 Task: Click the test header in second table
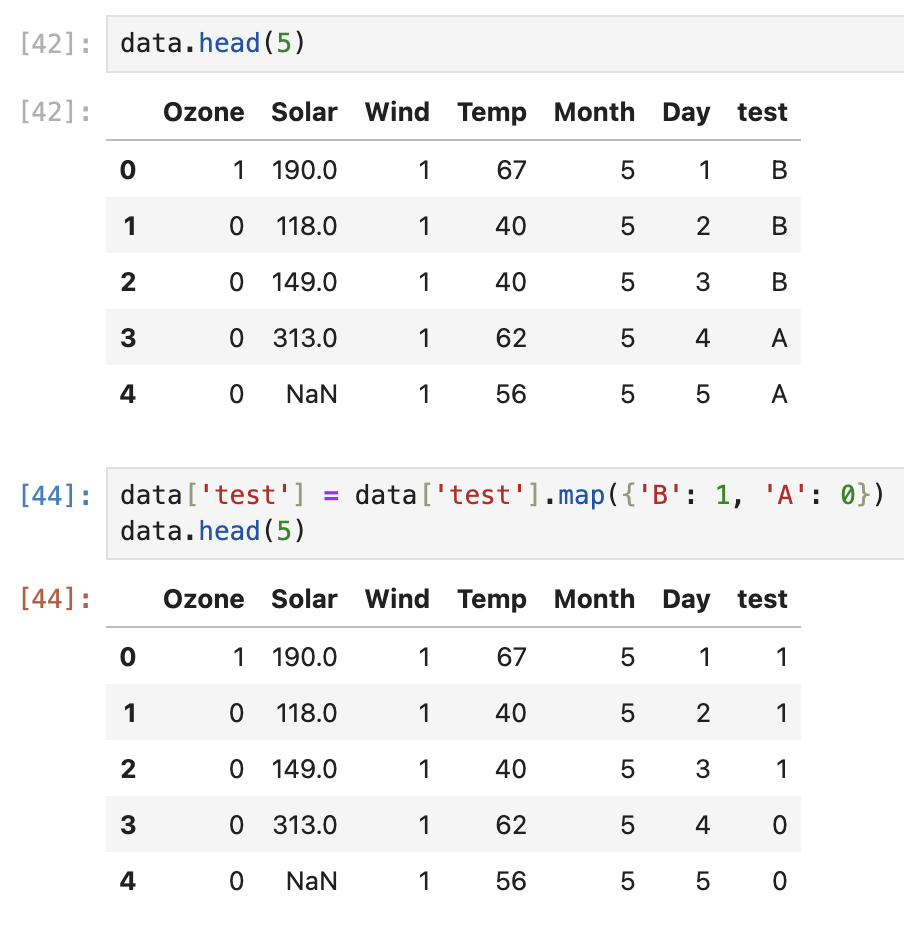[763, 599]
